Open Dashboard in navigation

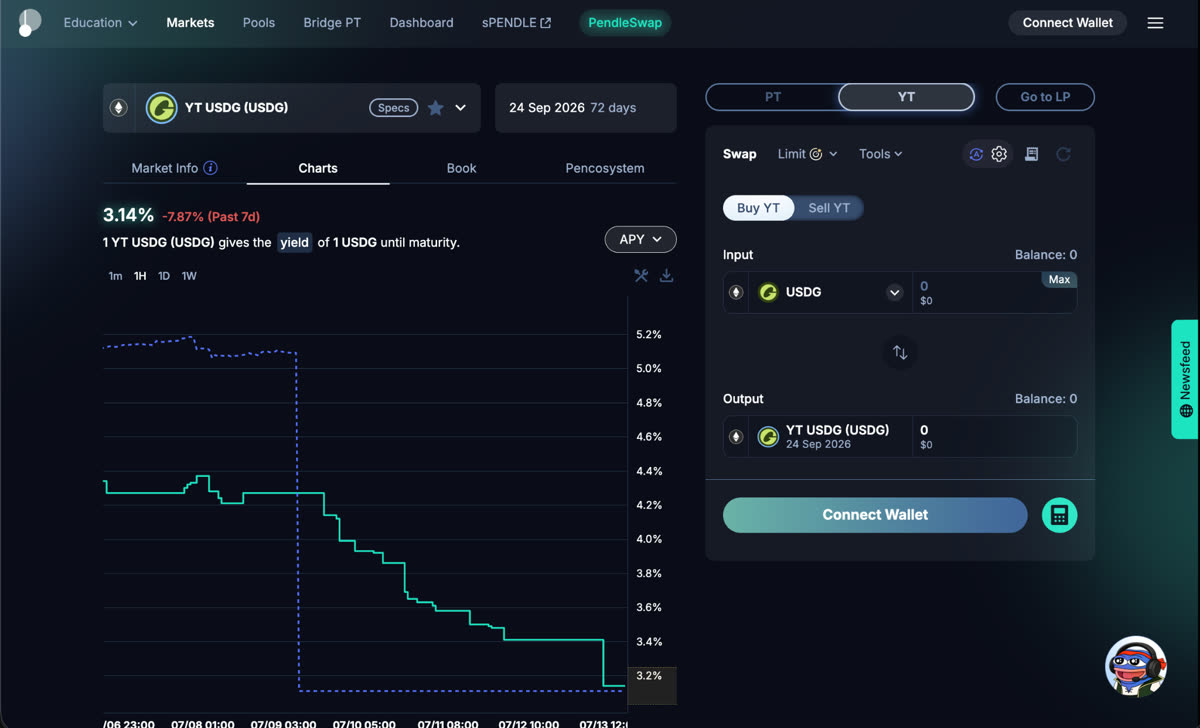click(421, 23)
